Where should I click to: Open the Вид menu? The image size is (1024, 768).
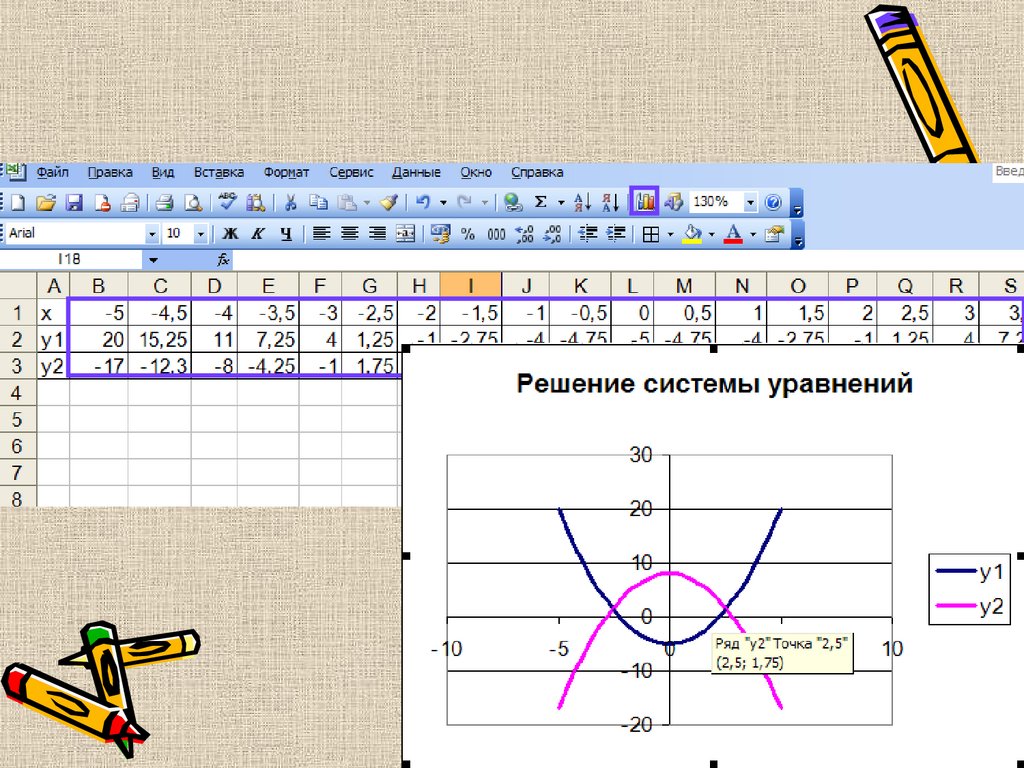163,172
